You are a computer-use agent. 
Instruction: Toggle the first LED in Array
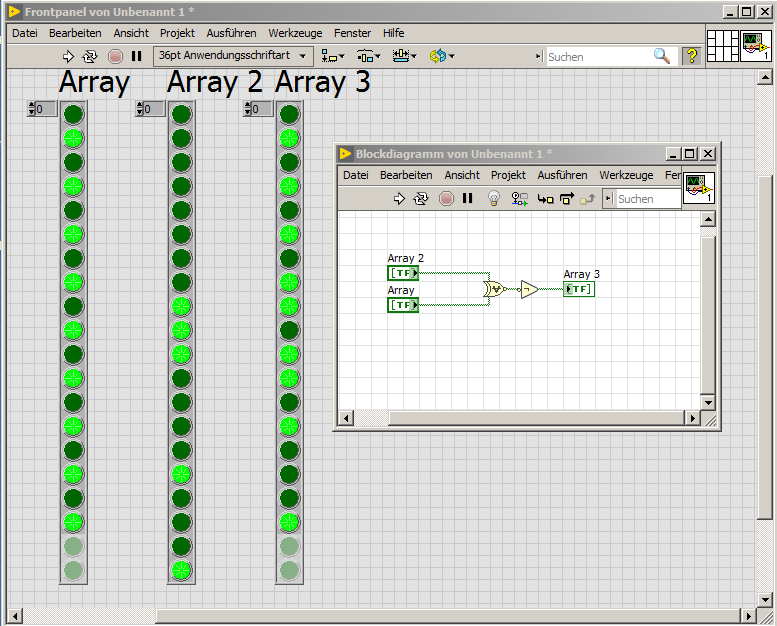73,113
